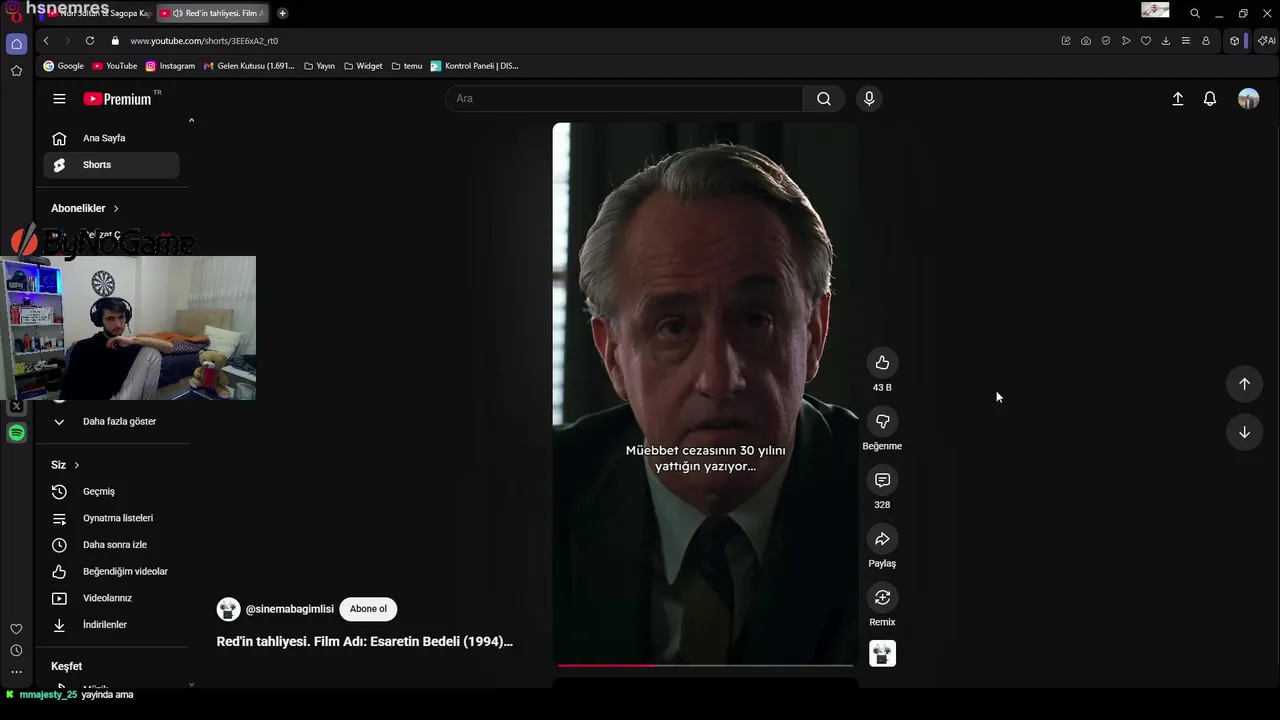Open Oynatma listeleri playlists
The height and width of the screenshot is (720, 1280).
coord(111,518)
